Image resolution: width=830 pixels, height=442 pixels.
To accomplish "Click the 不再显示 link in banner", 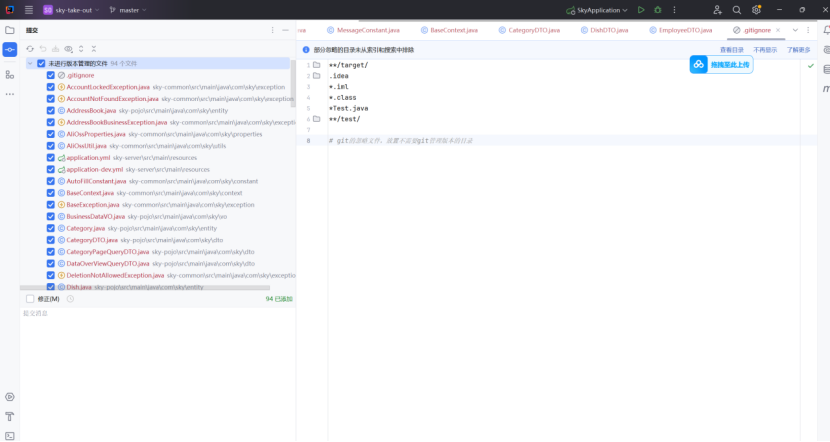I will click(765, 50).
